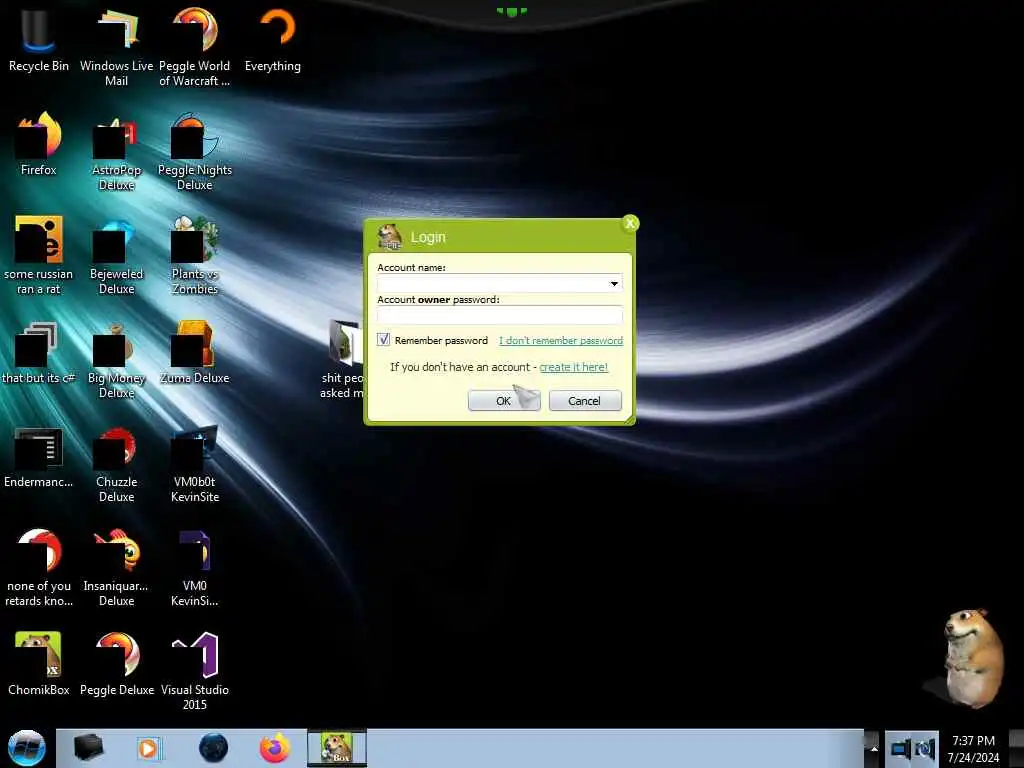Select Plants vs Zombies desktop icon
The width and height of the screenshot is (1024, 768).
coord(195,255)
